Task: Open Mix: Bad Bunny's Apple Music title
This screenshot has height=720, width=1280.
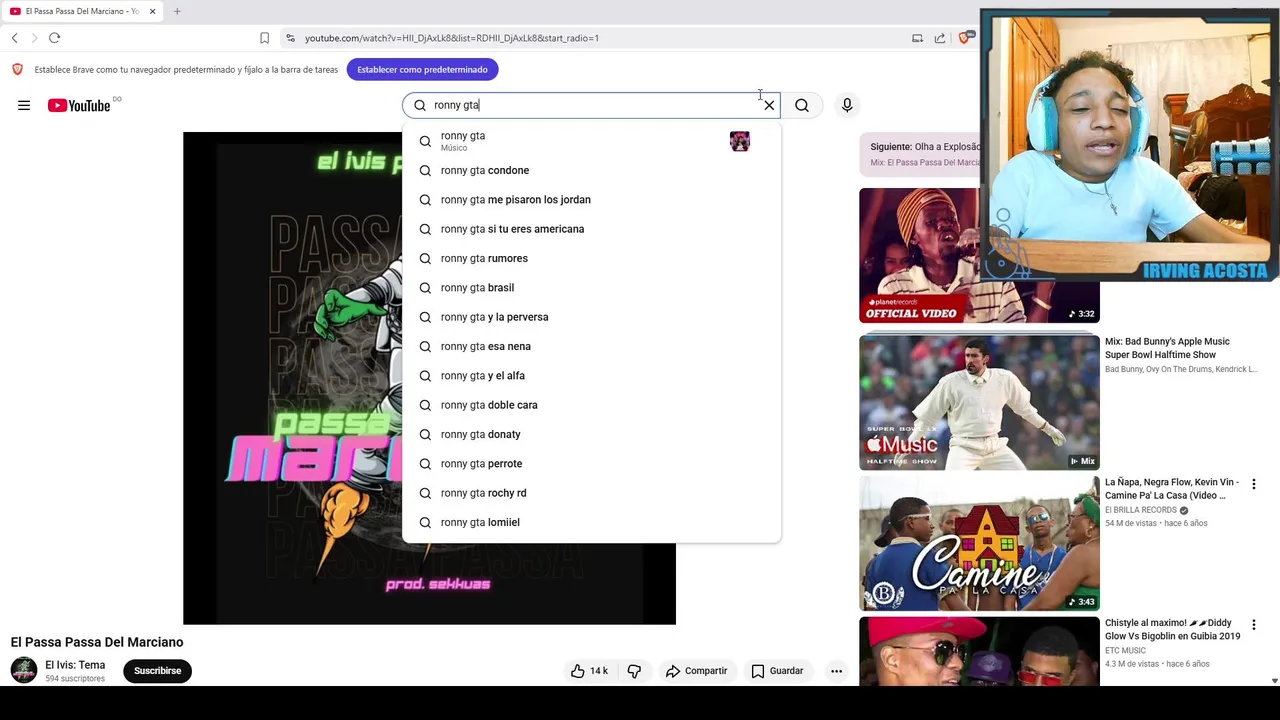Action: pyautogui.click(x=1167, y=348)
